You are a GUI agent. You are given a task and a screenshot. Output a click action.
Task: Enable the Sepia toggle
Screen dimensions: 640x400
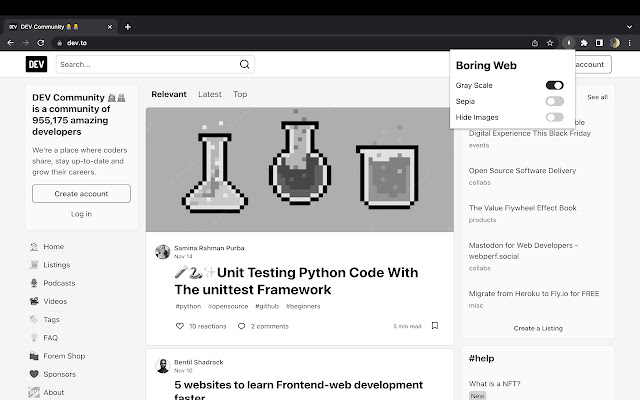pos(554,101)
